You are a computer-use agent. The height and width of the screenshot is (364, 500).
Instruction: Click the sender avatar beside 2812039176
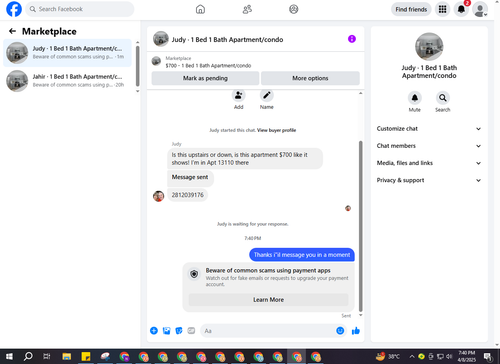click(x=158, y=196)
